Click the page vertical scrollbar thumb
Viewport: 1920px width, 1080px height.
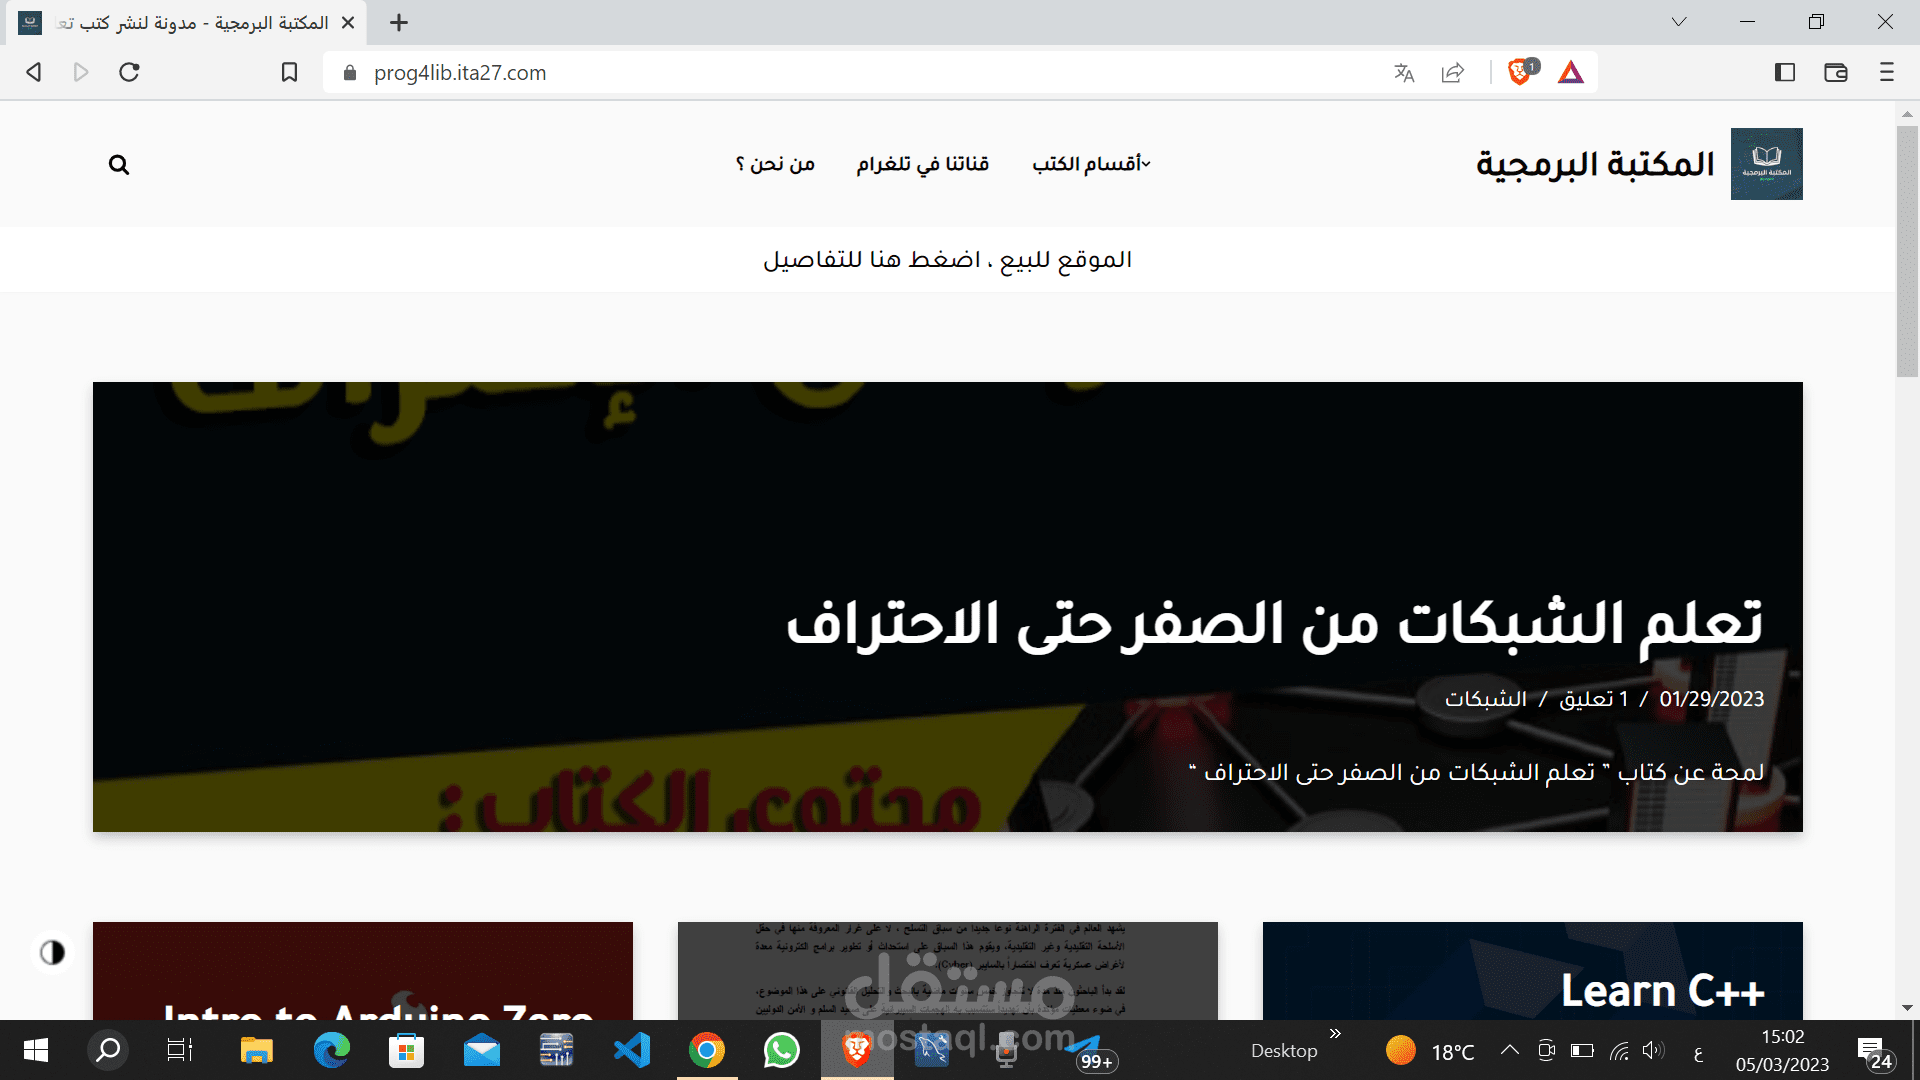(1907, 252)
